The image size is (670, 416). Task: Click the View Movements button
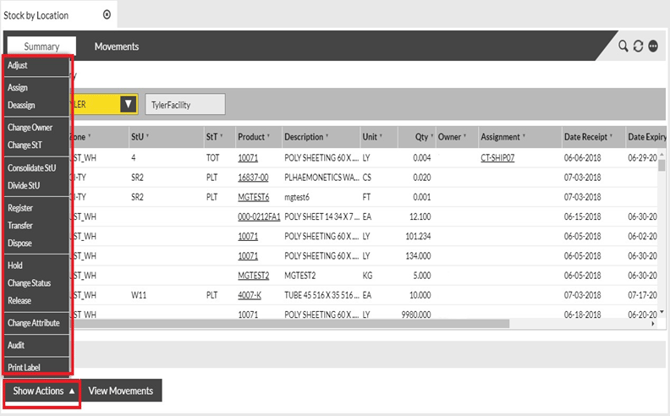(x=120, y=391)
